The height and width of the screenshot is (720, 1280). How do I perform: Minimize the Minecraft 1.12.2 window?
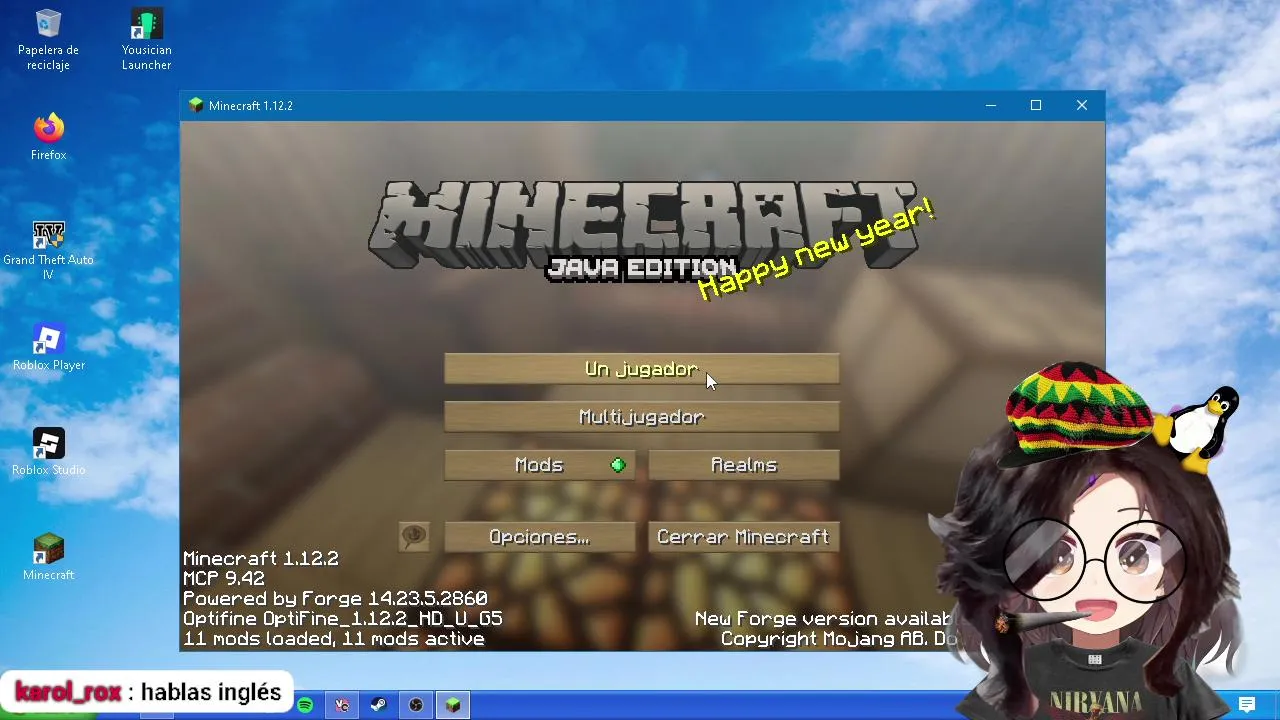pyautogui.click(x=990, y=105)
